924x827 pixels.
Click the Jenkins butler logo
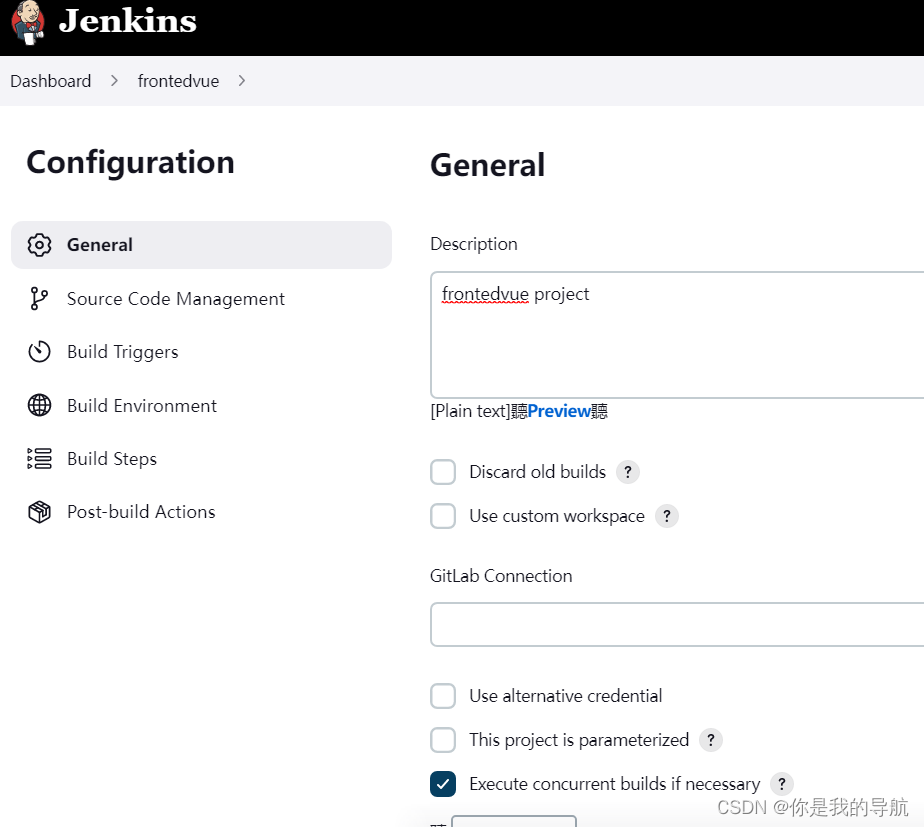(25, 24)
